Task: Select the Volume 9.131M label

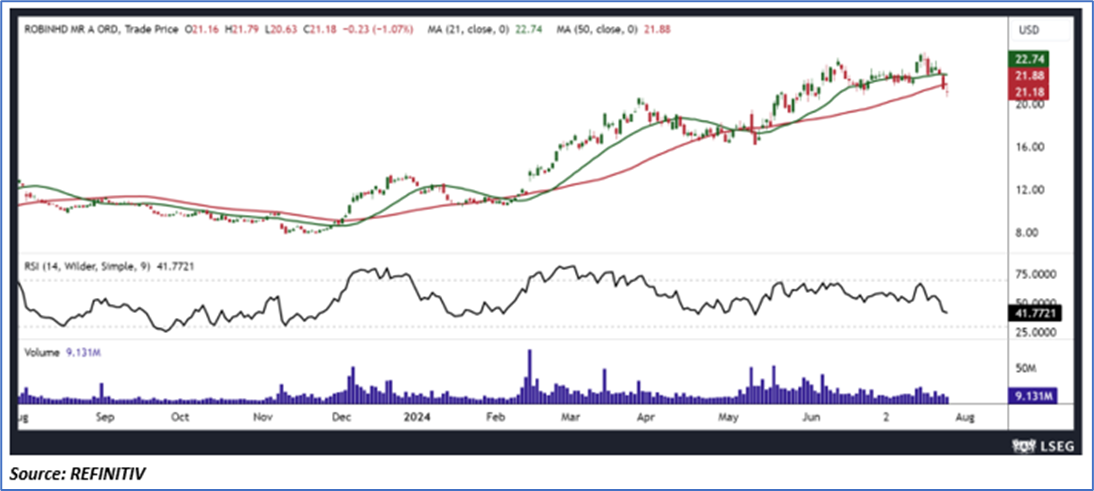Action: tap(63, 354)
